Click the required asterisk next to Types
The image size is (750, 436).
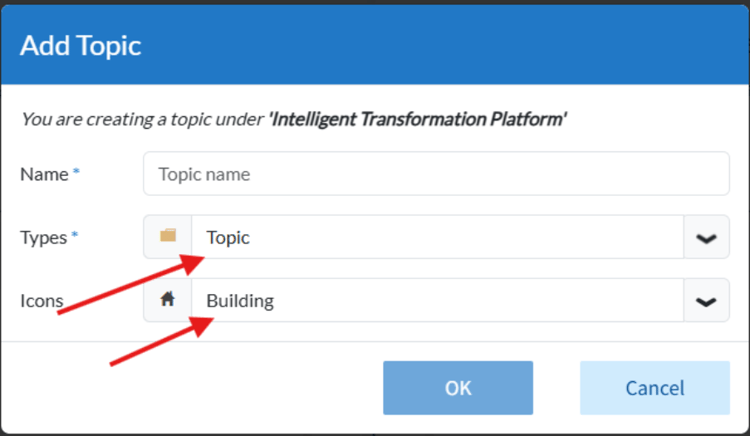[76, 237]
